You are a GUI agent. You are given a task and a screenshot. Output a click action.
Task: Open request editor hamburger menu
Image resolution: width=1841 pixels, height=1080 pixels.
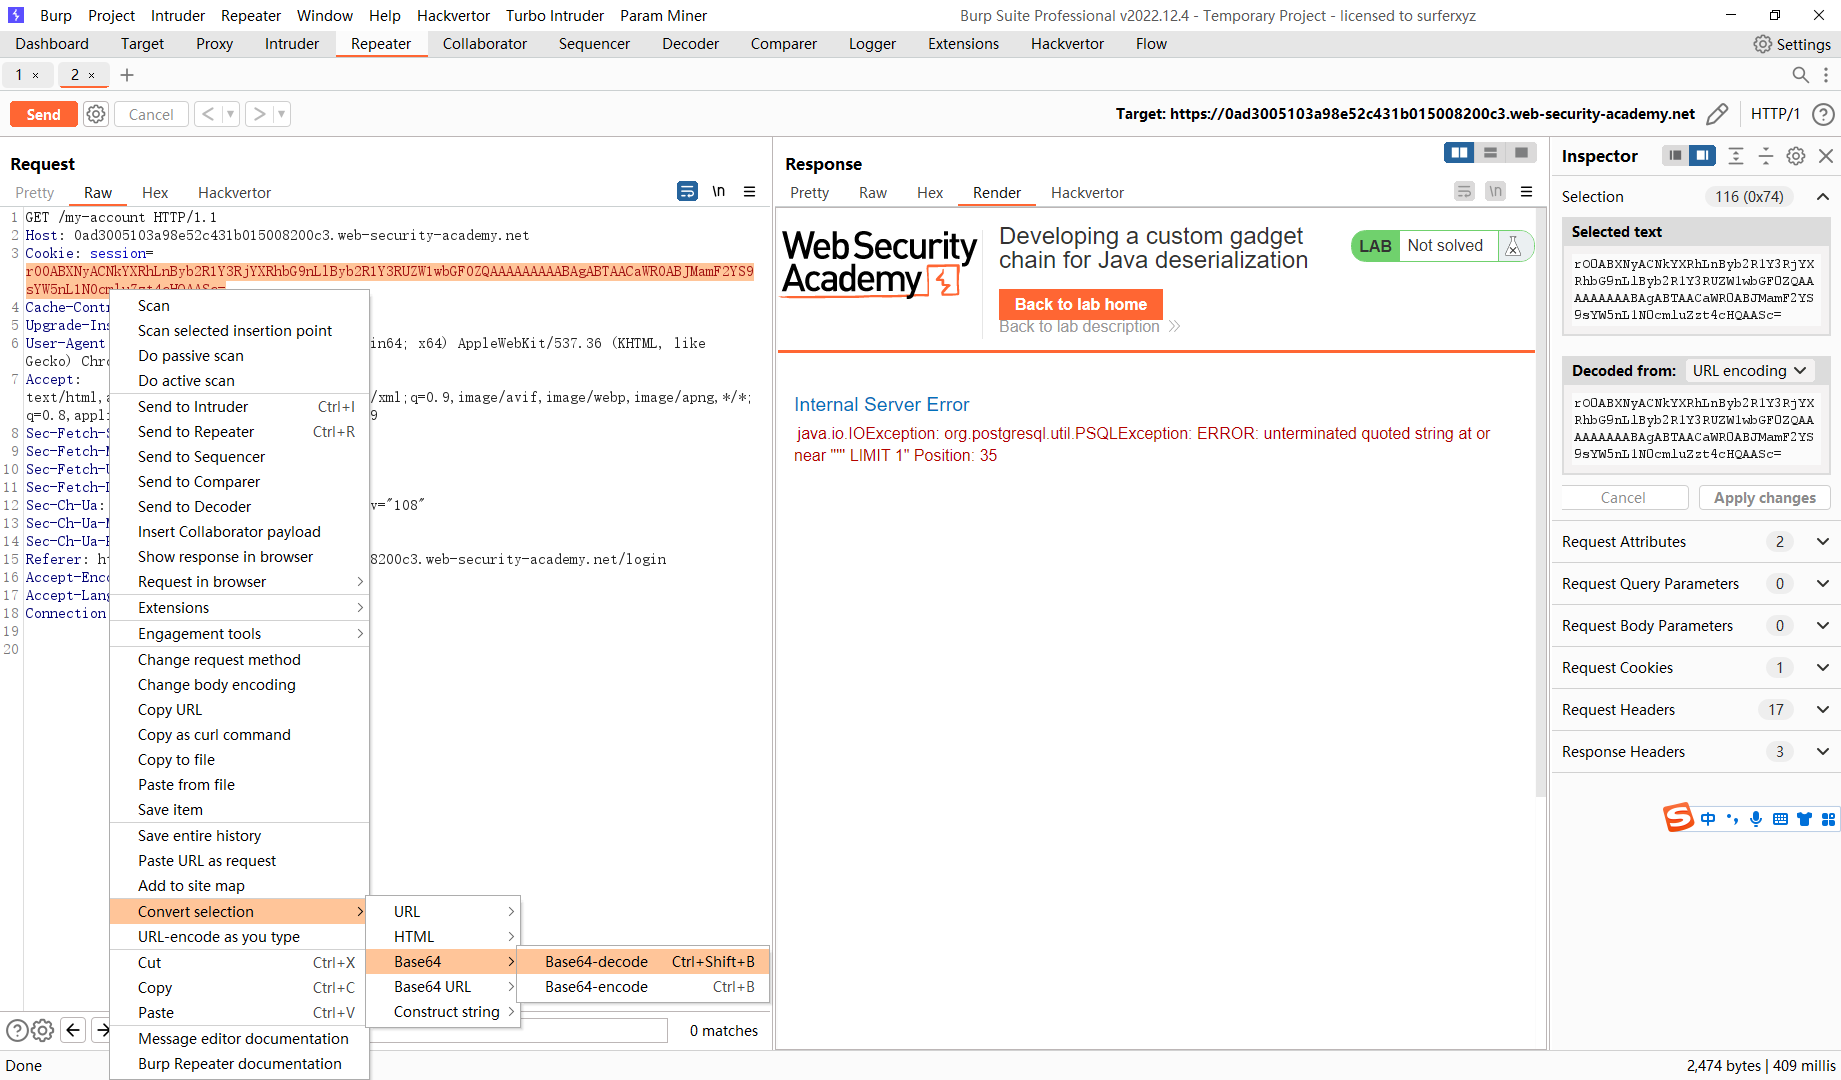coord(749,191)
